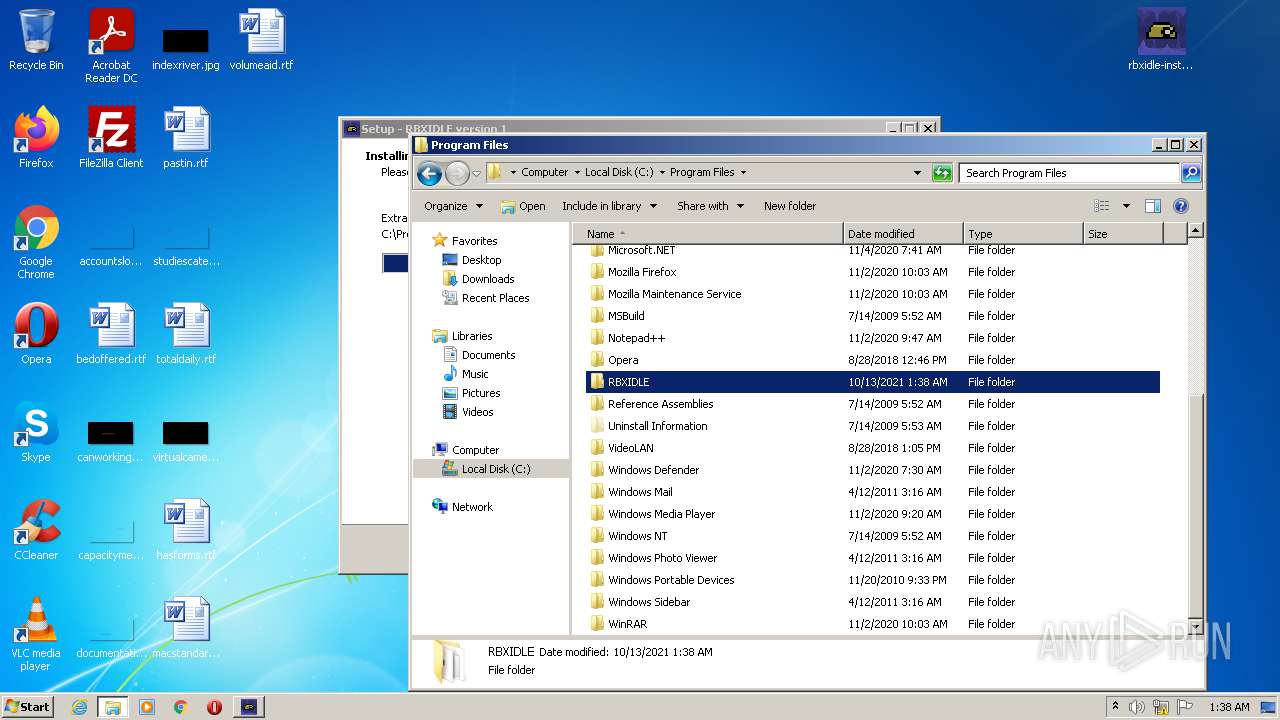Click RBXIDLE setup taskbar button
The width and height of the screenshot is (1280, 720).
tap(249, 707)
